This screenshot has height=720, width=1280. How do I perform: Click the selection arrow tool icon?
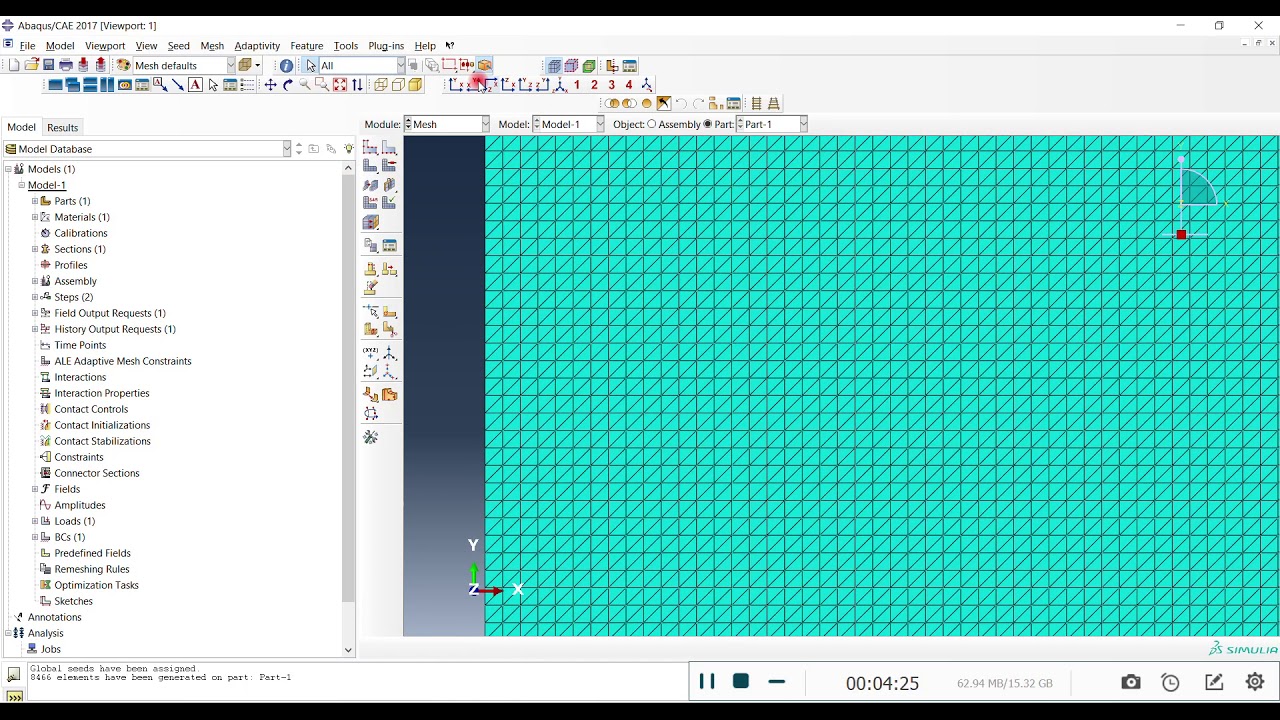(x=311, y=65)
